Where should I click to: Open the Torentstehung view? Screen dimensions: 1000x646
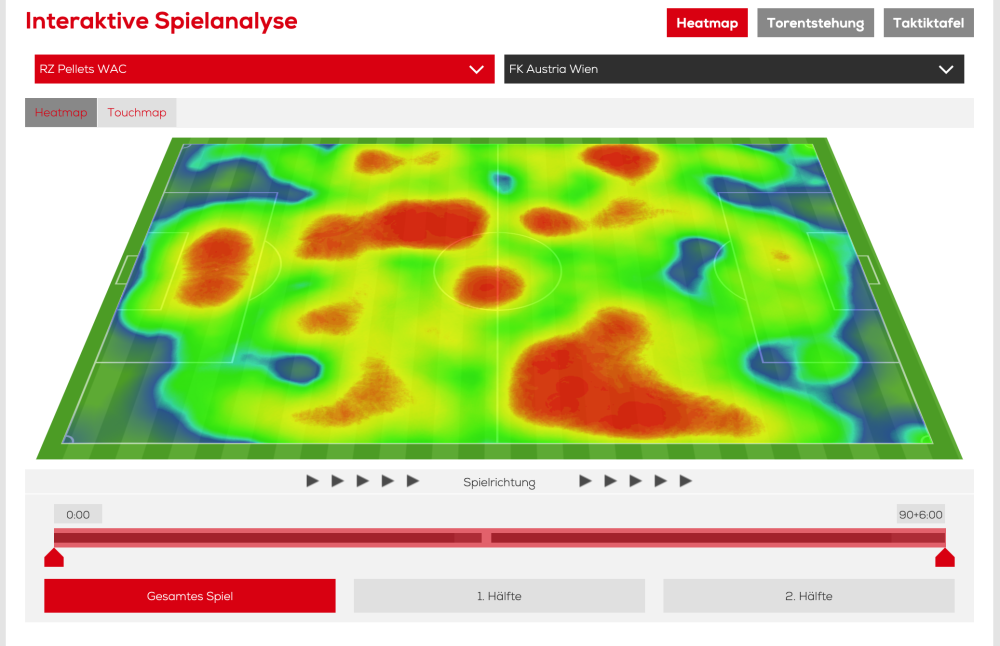click(815, 23)
